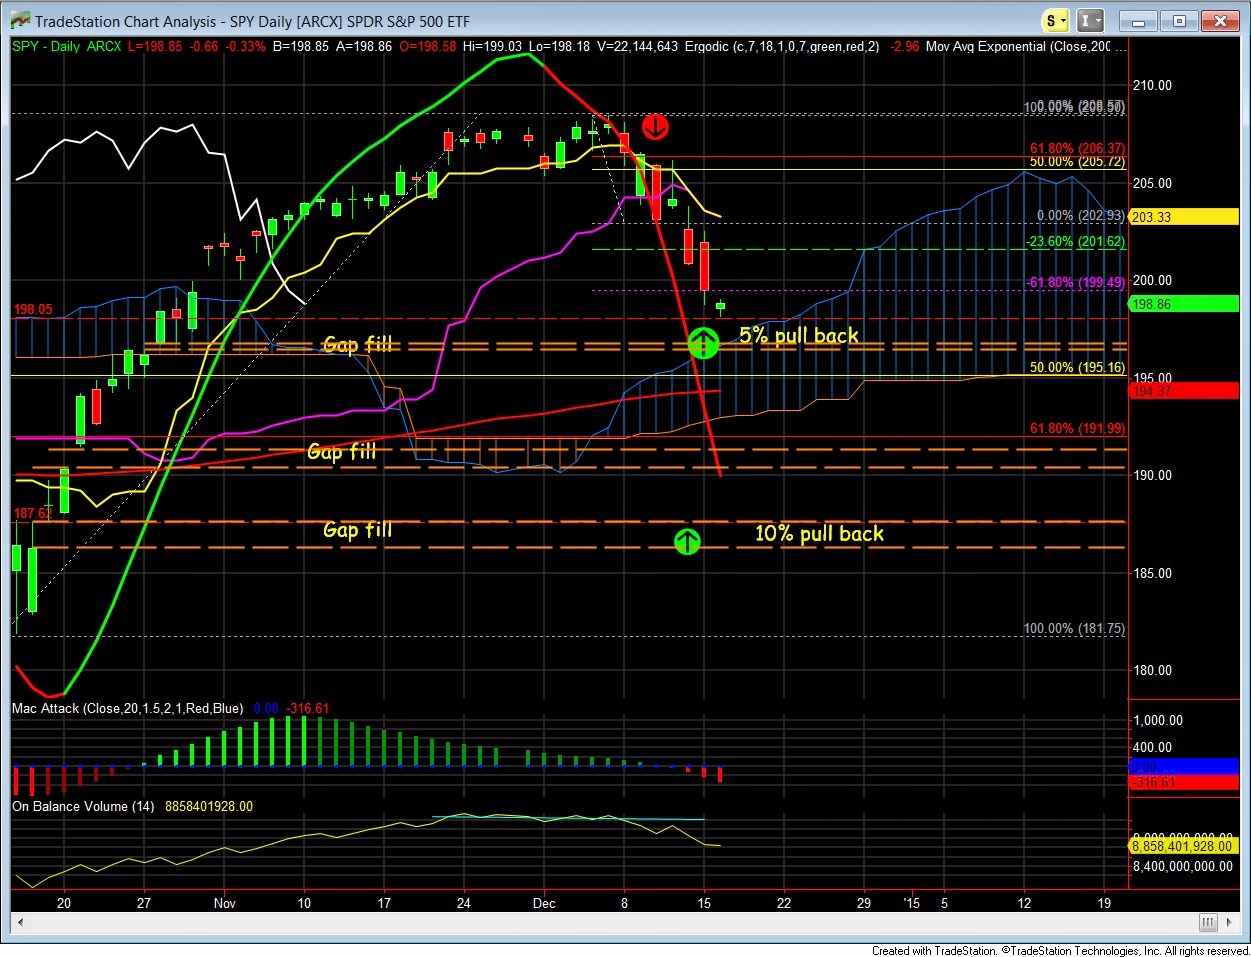This screenshot has width=1251, height=957.
Task: Open the gray I interval link dropdown
Action: click(1091, 21)
